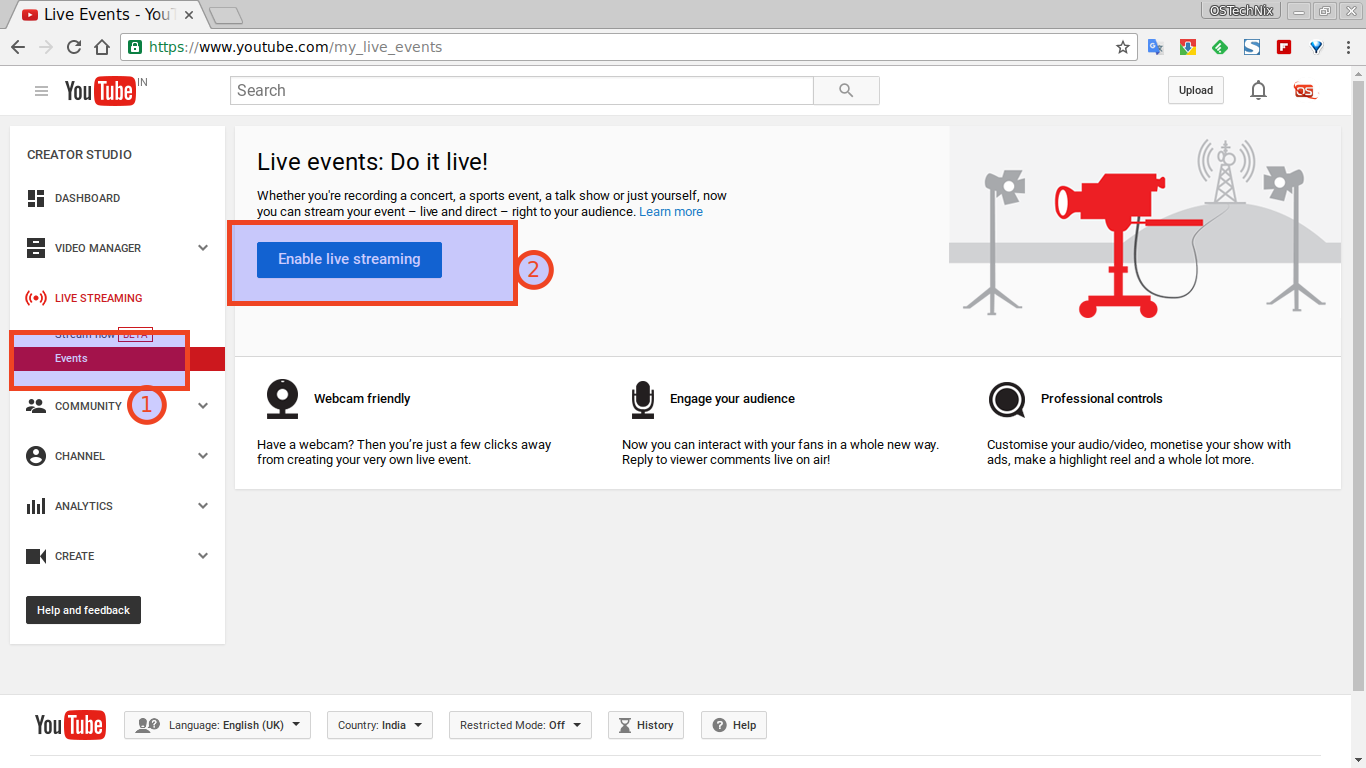Image resolution: width=1366 pixels, height=768 pixels.
Task: Click the site security padlock icon
Action: (135, 47)
